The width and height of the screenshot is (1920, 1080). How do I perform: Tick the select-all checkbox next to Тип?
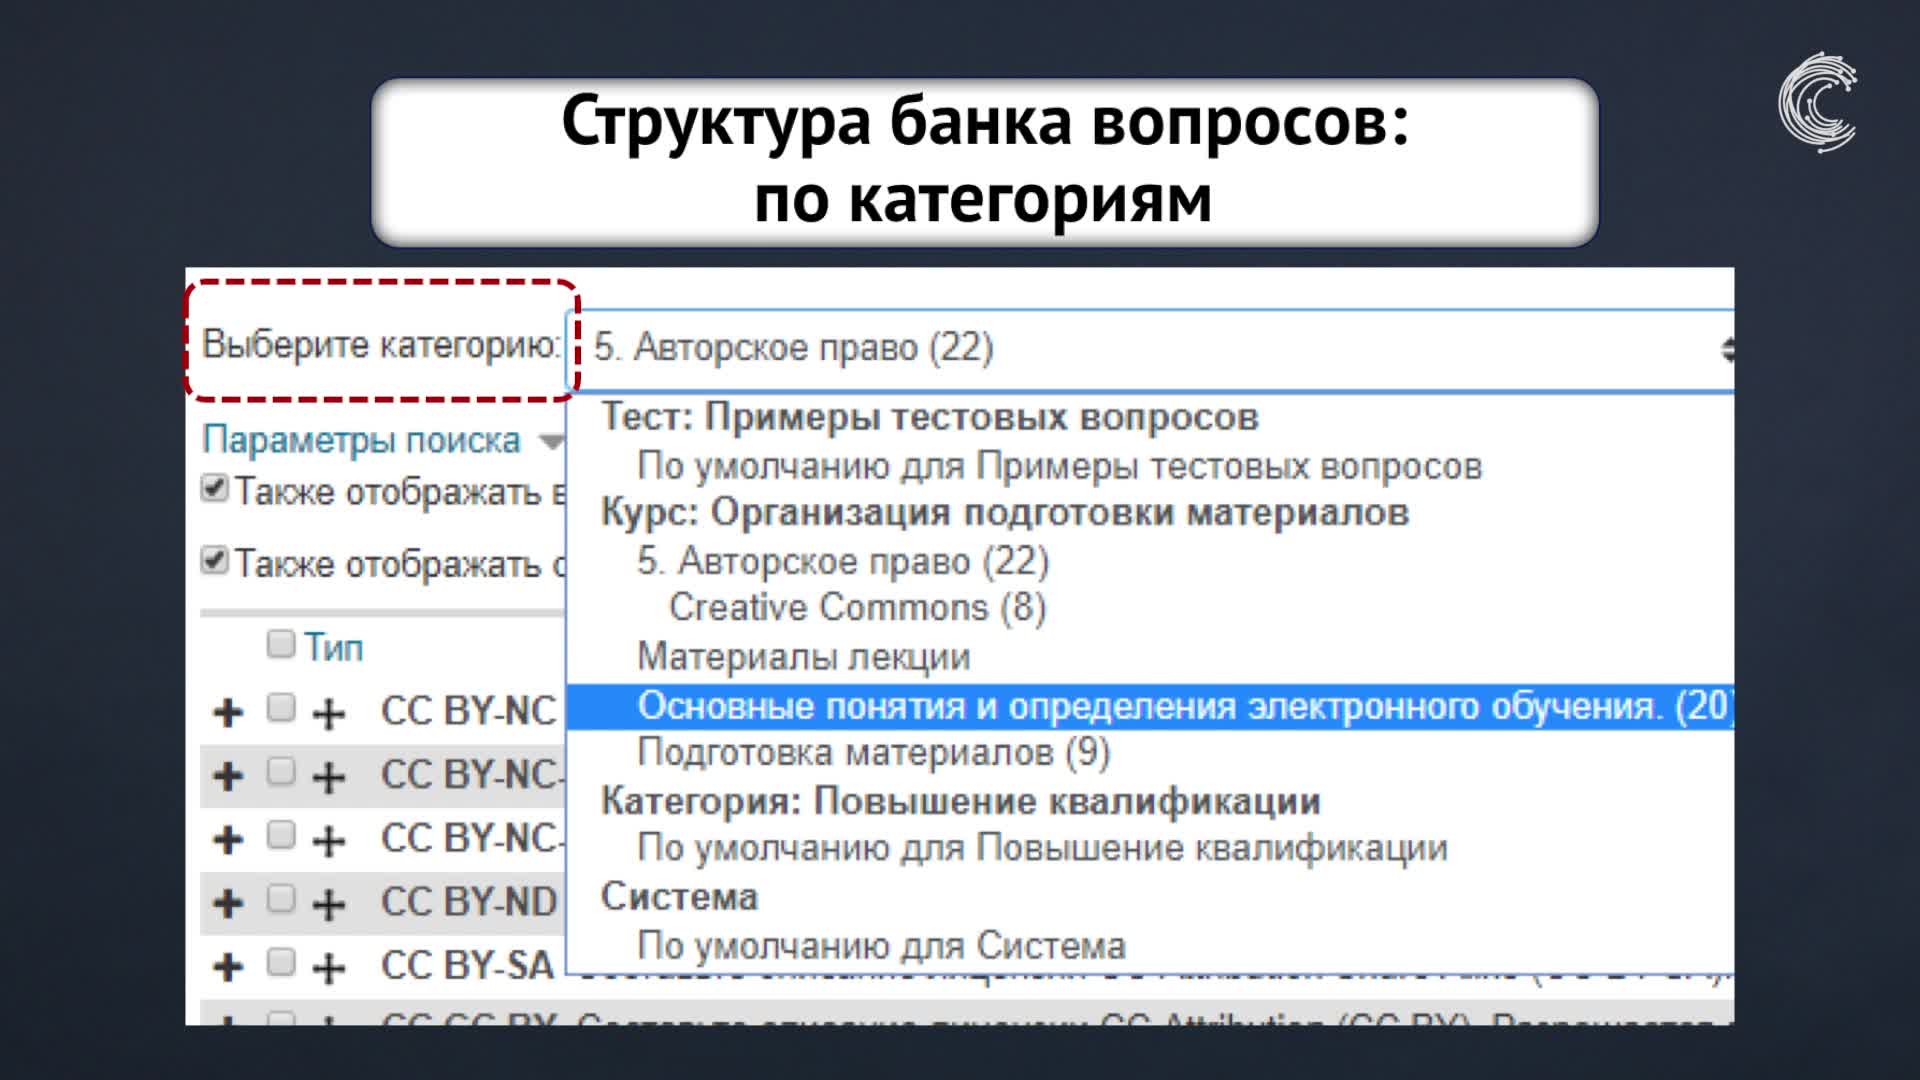[x=281, y=644]
